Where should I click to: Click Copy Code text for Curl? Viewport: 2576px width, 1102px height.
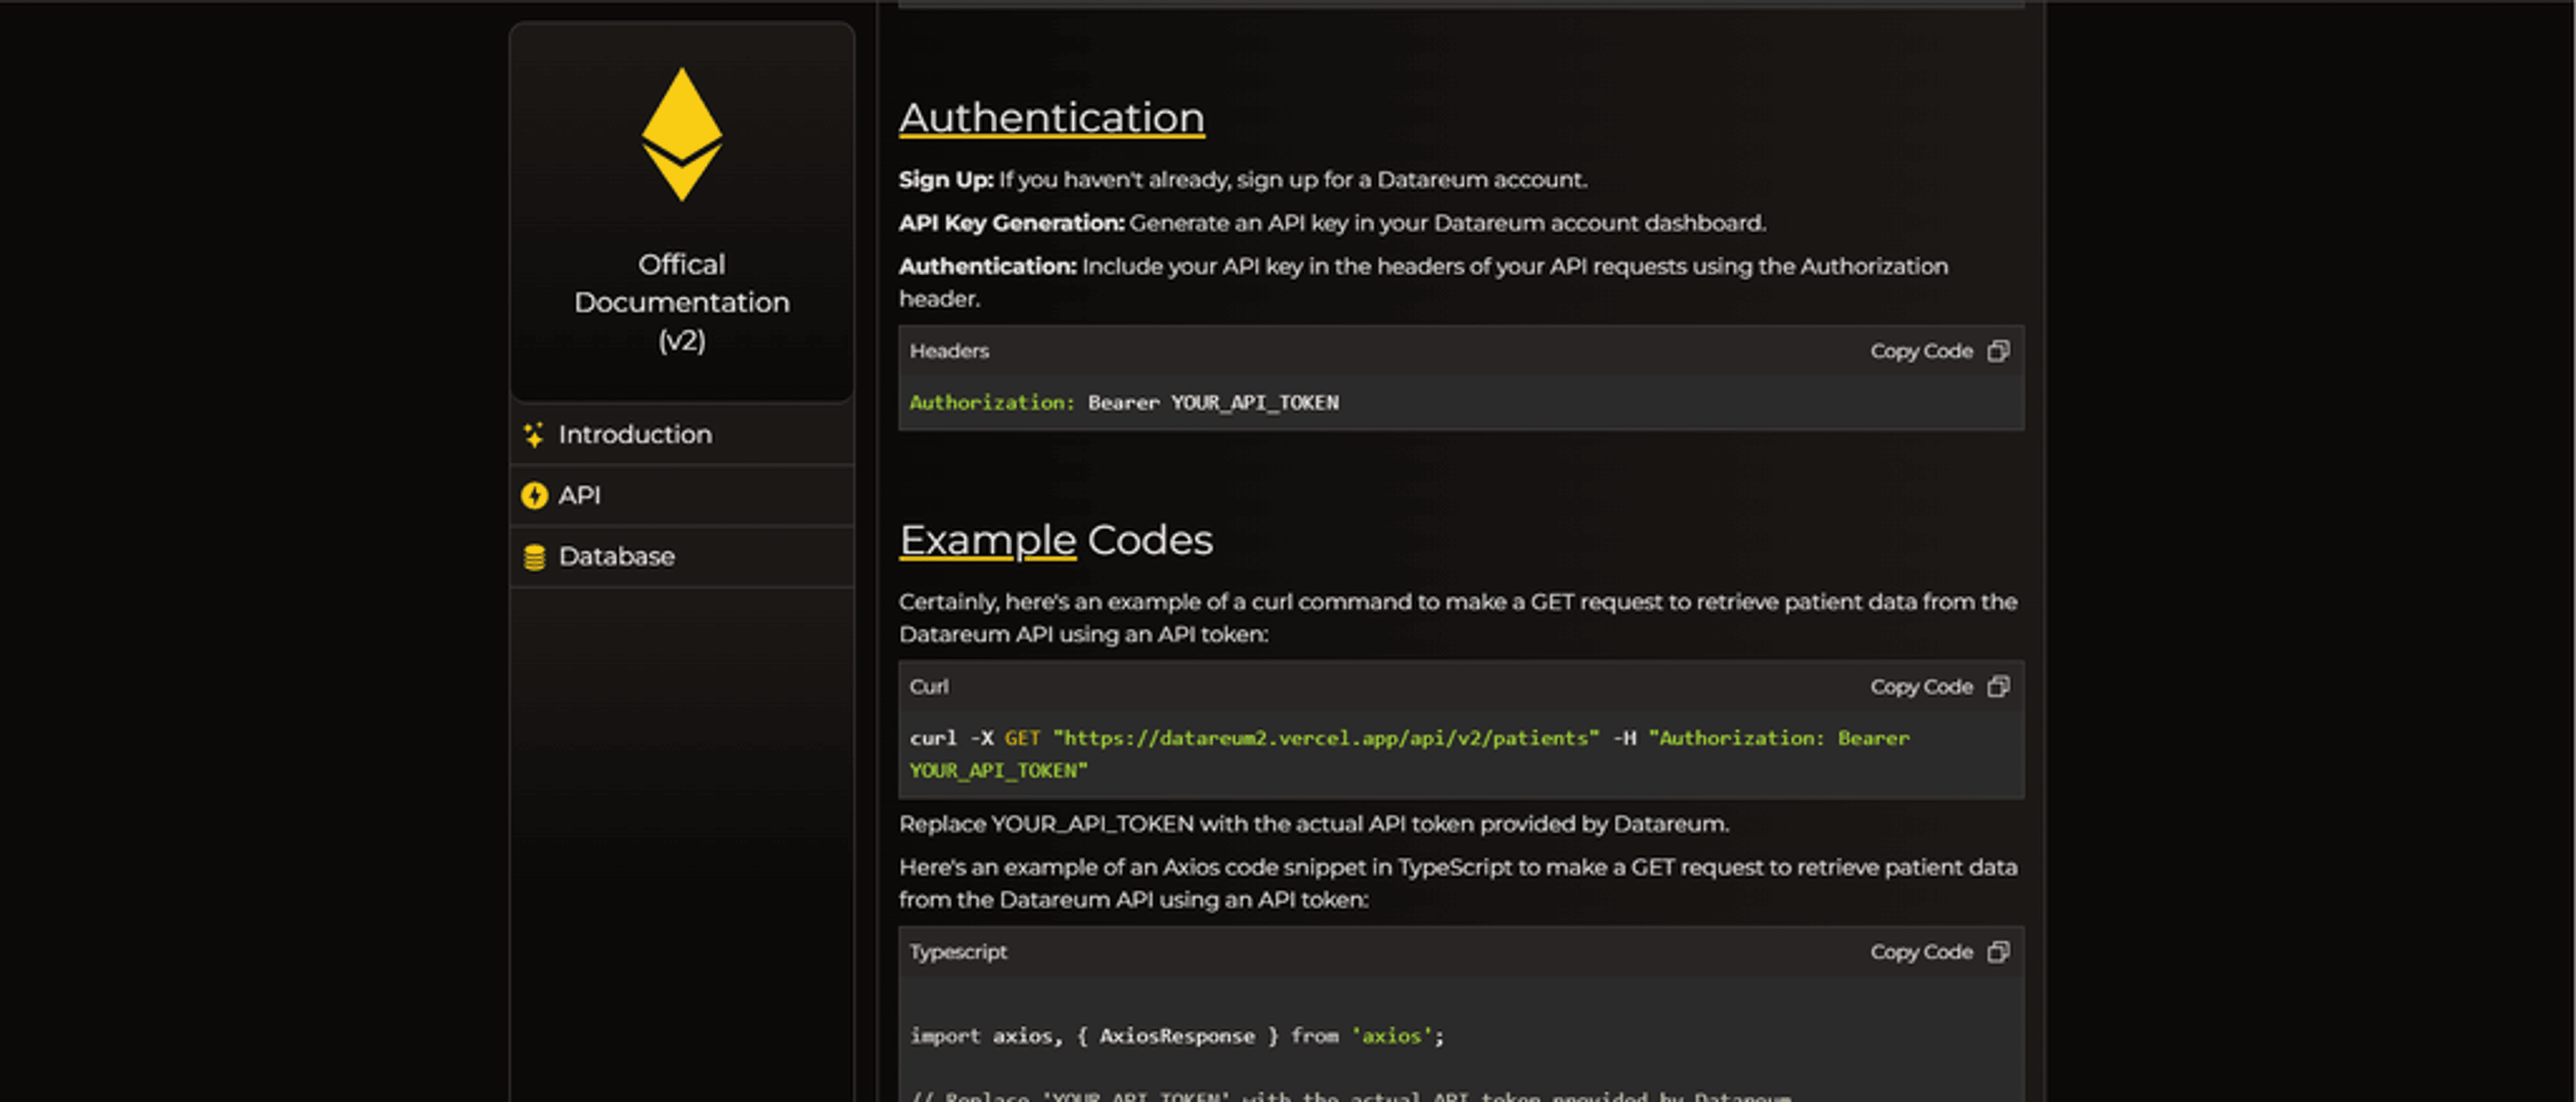point(1921,687)
